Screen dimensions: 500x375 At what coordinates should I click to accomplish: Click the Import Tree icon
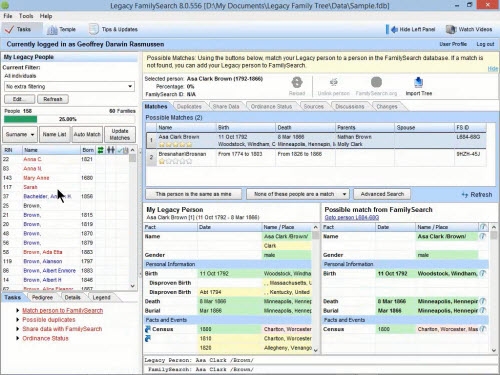click(x=418, y=82)
